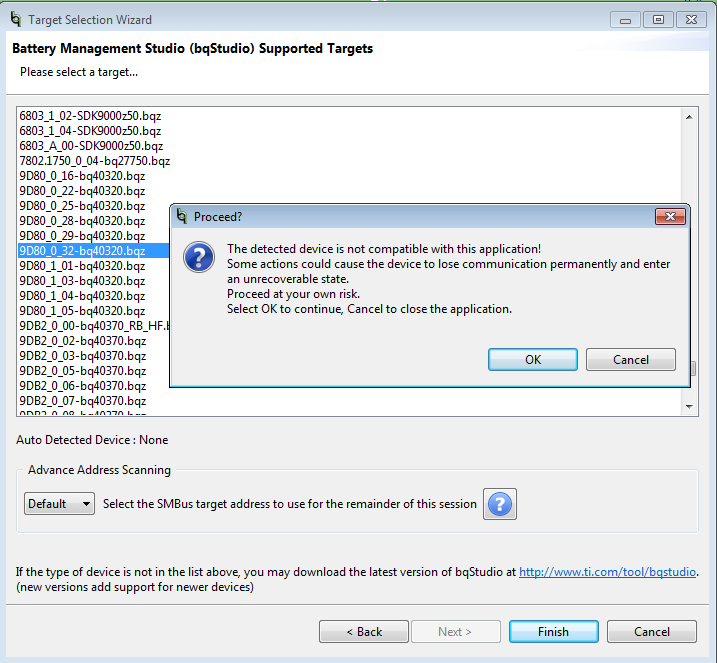Close the Proceed dialog with red X
This screenshot has width=717, height=663.
670,216
